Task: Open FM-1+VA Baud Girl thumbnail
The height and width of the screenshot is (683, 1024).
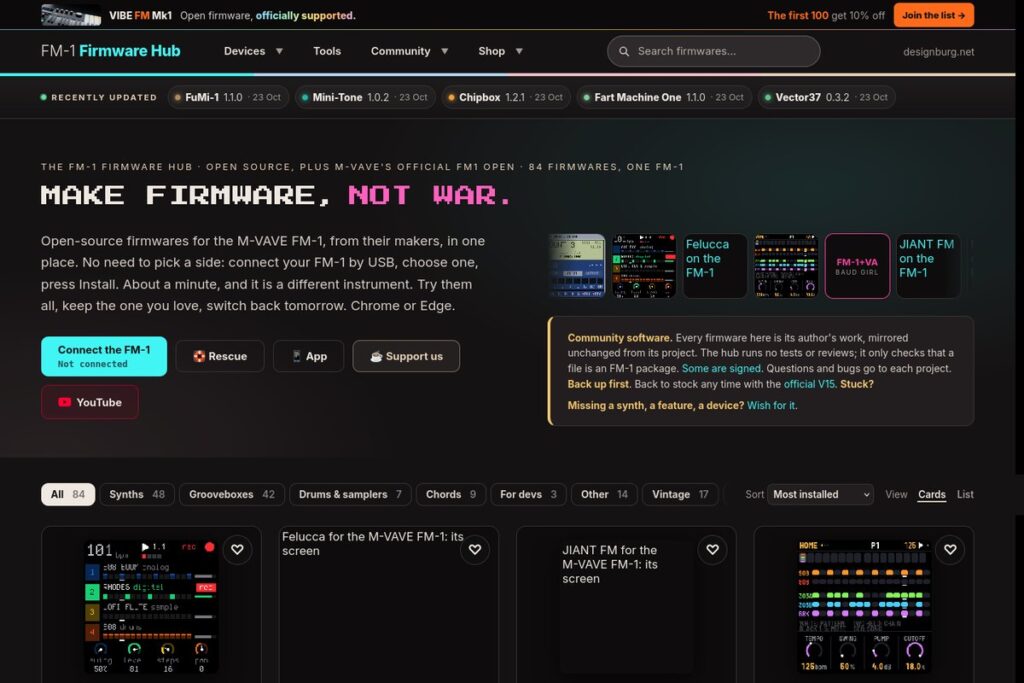Action: pyautogui.click(x=857, y=266)
